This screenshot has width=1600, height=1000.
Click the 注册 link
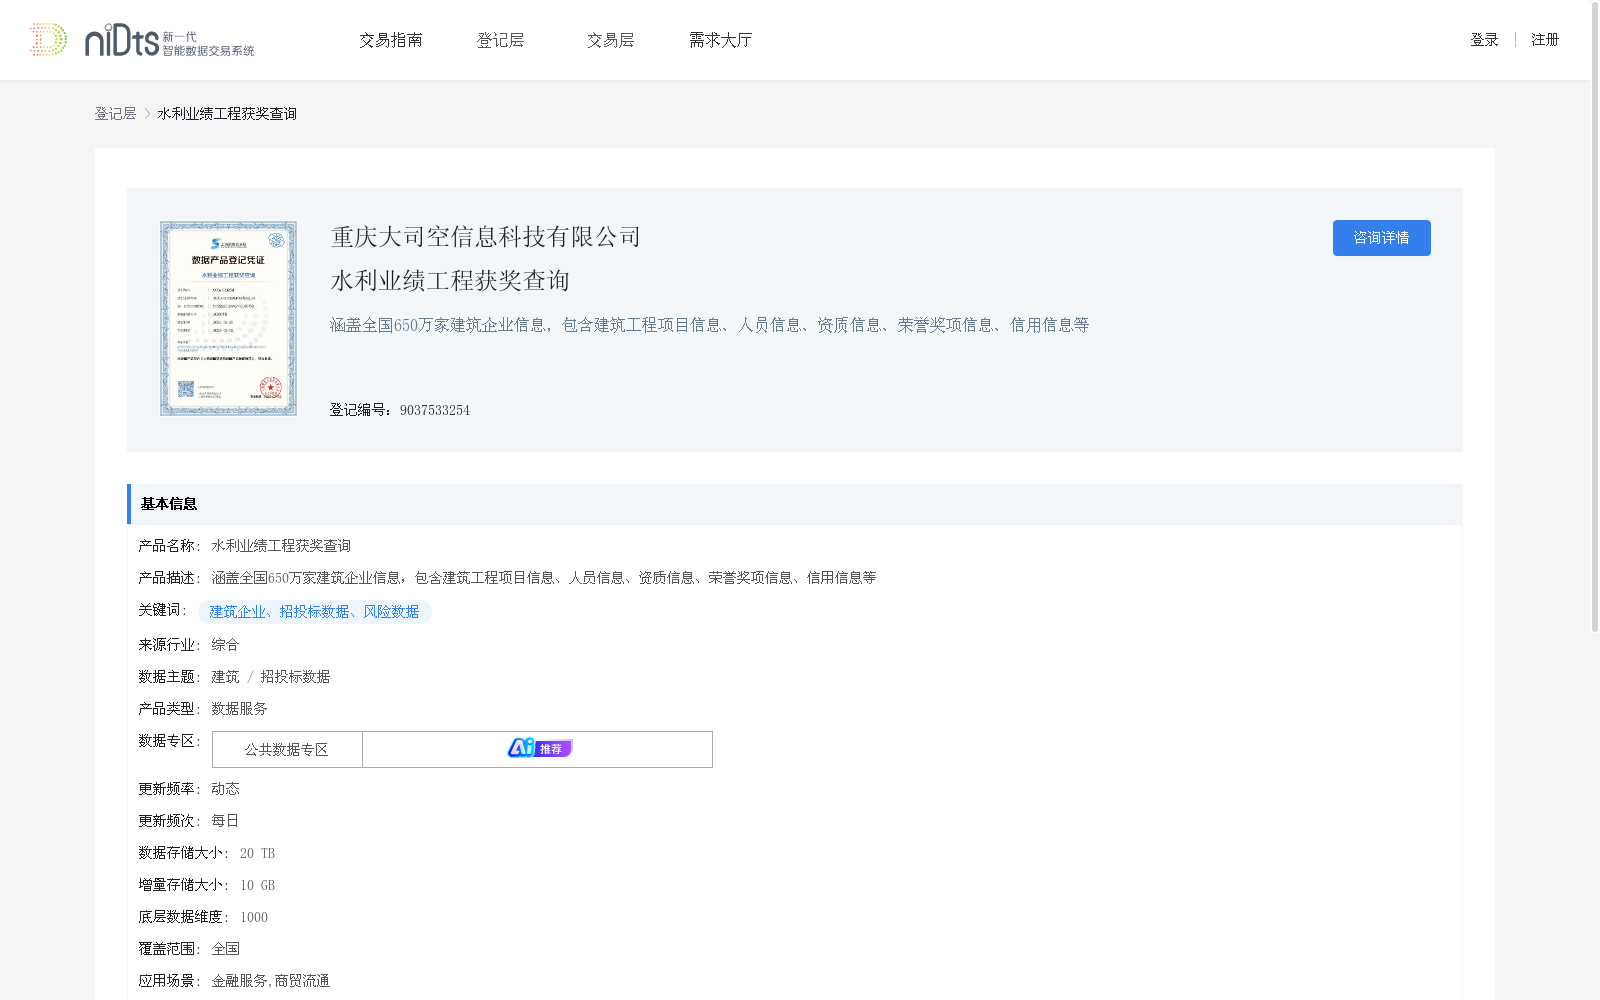pos(1545,40)
